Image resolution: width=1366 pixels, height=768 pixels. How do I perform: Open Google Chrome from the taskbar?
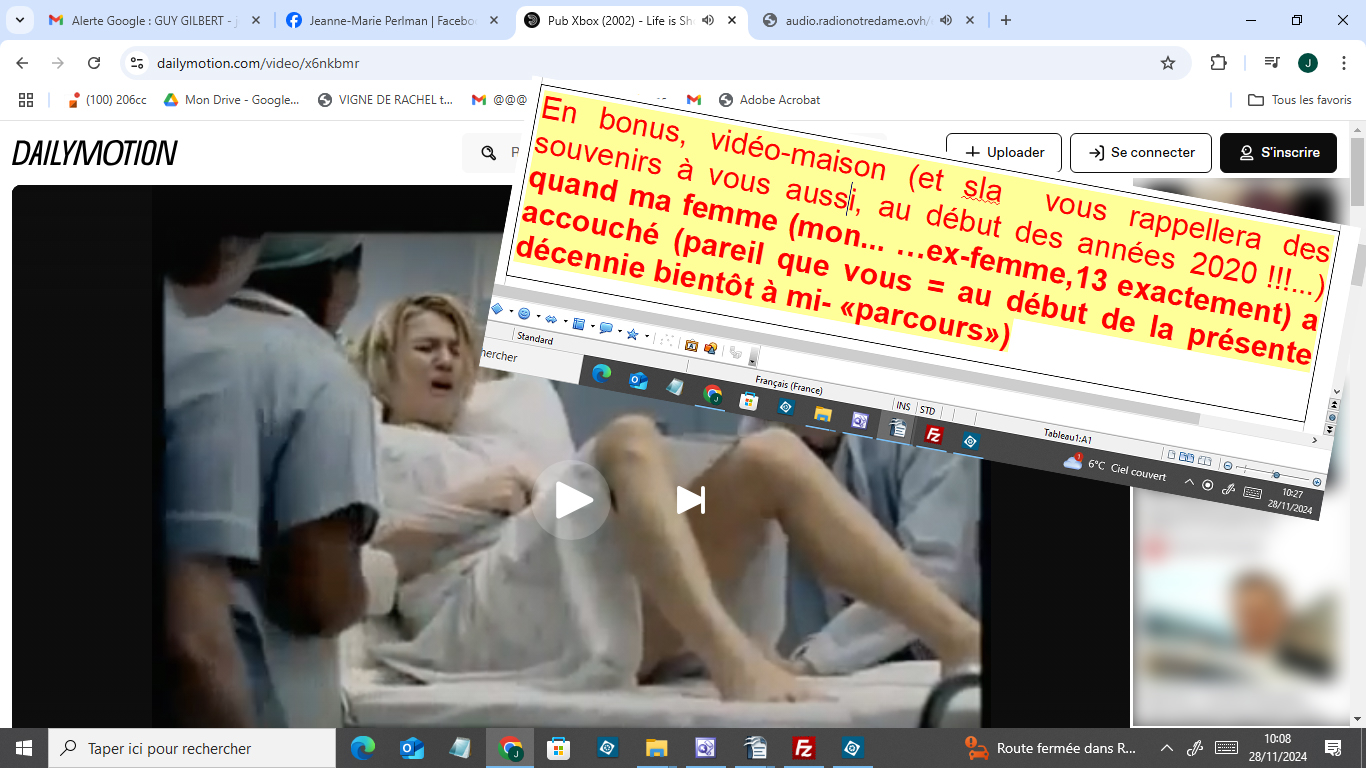pyautogui.click(x=510, y=748)
